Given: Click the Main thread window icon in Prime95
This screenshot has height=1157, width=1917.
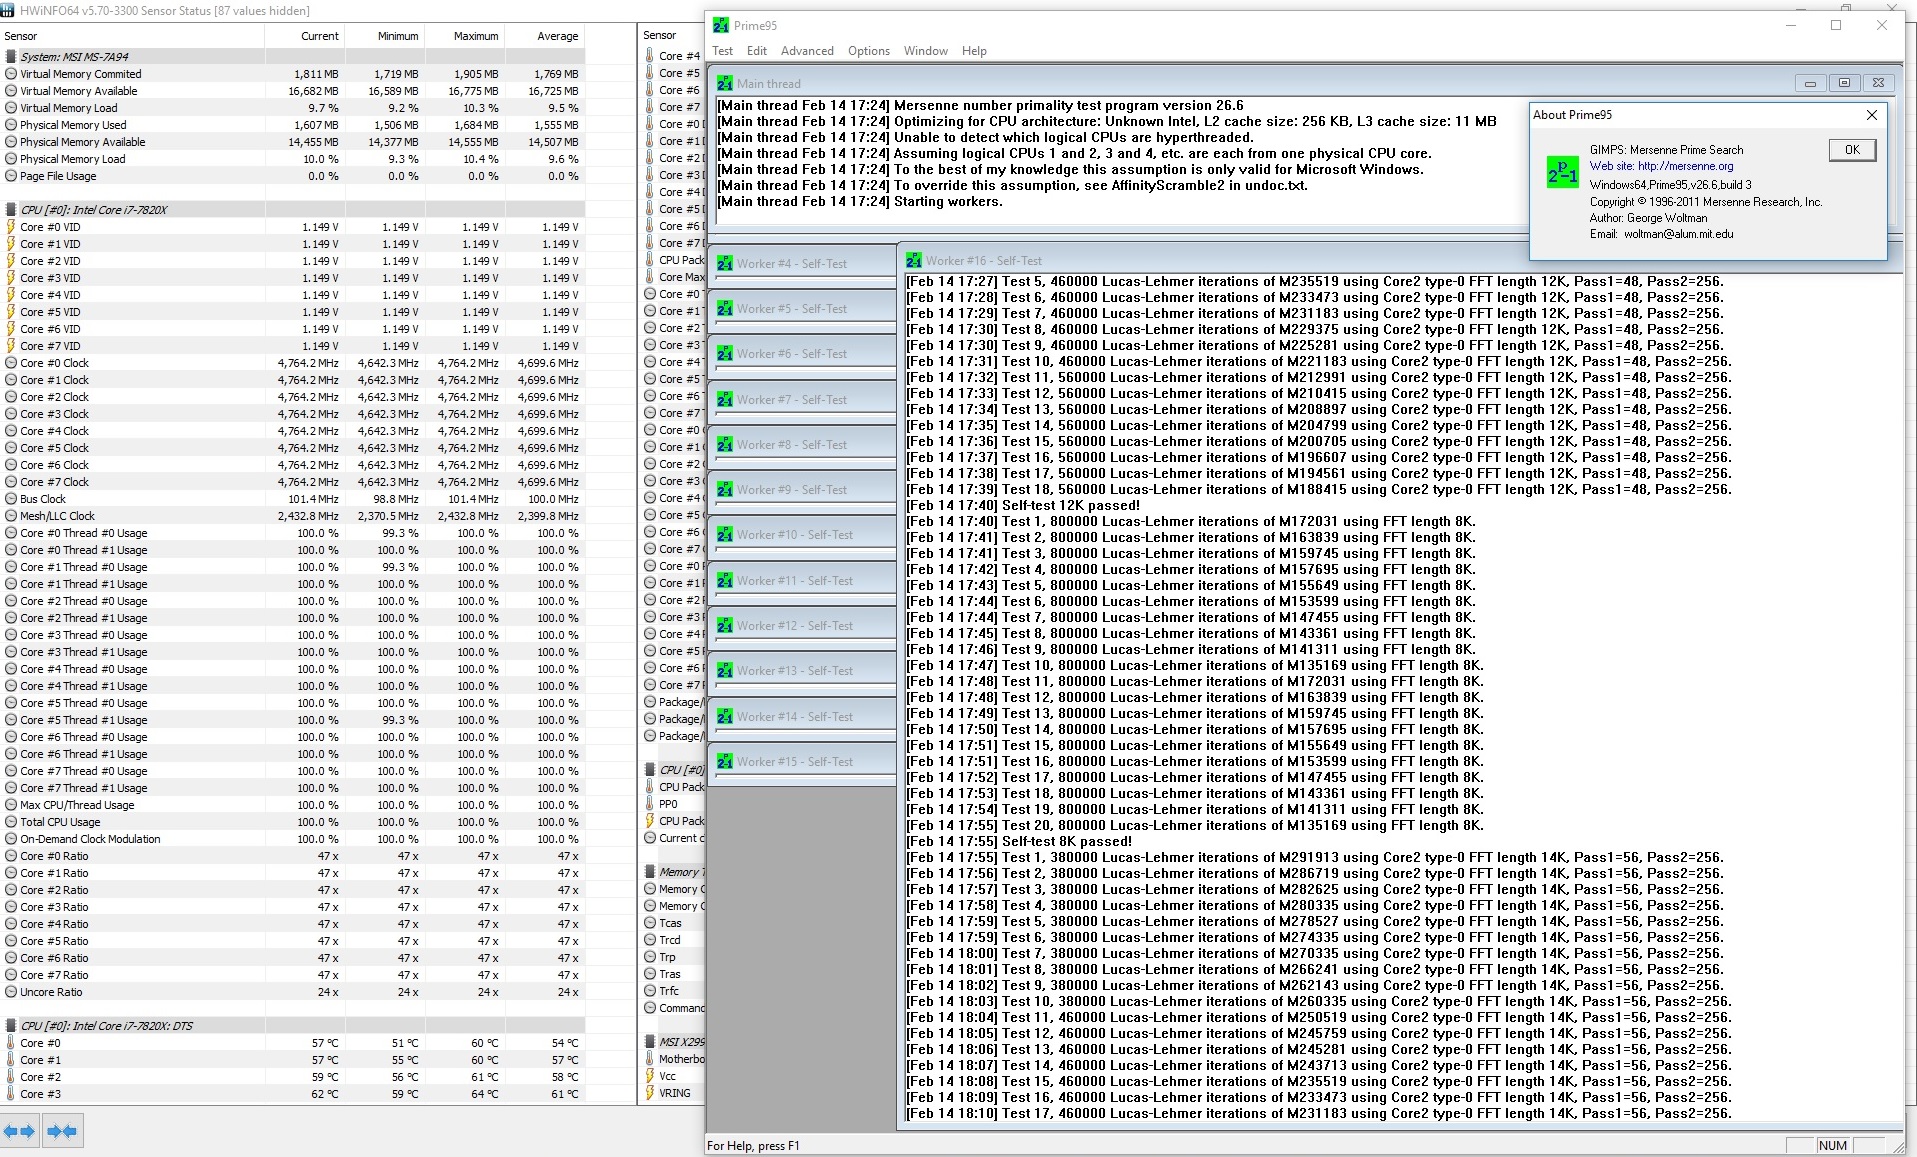Looking at the screenshot, I should [725, 84].
